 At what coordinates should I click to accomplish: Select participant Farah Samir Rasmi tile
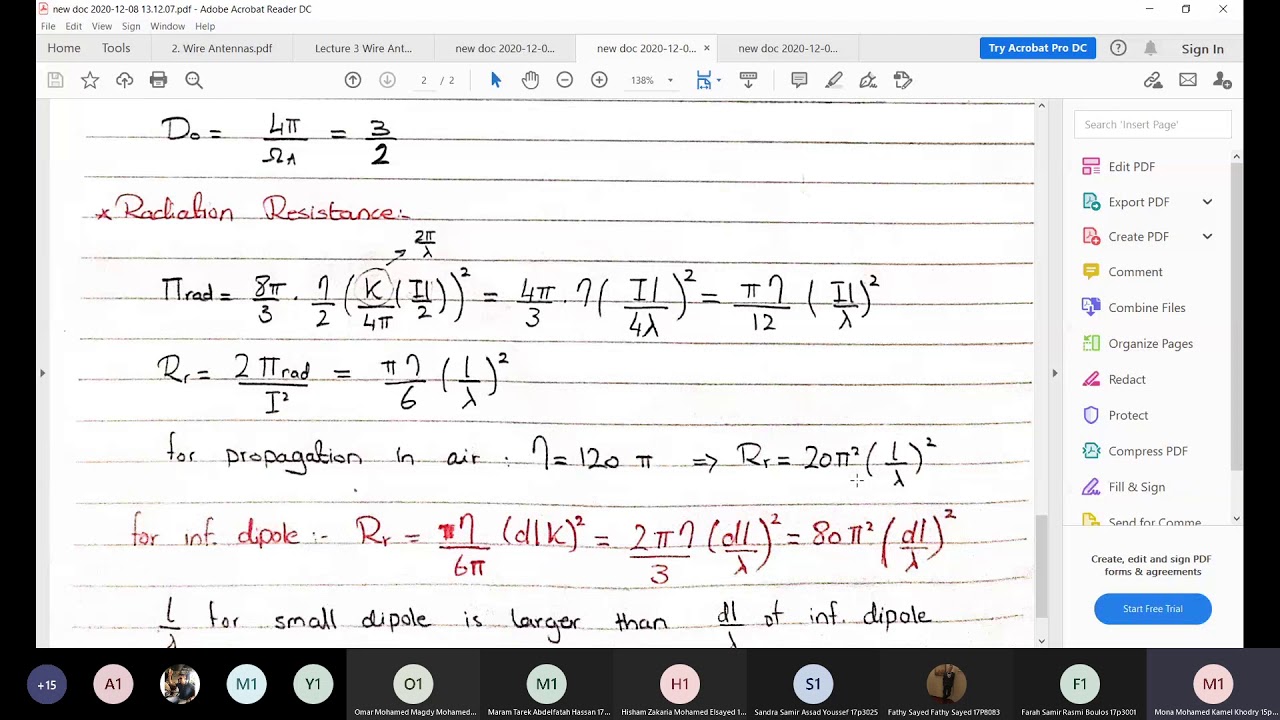pyautogui.click(x=1079, y=685)
